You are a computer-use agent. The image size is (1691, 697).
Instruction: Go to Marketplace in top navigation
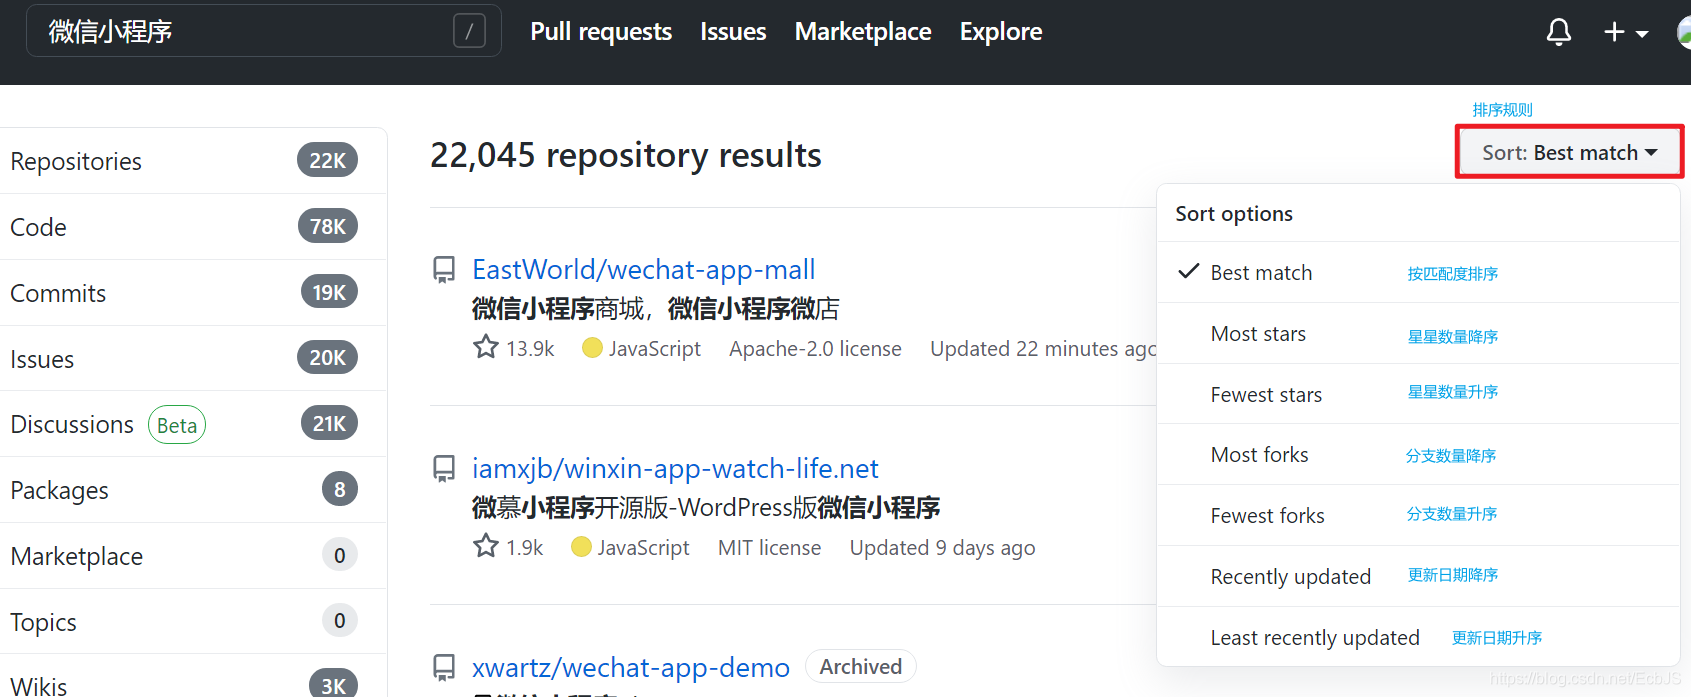pyautogui.click(x=863, y=32)
